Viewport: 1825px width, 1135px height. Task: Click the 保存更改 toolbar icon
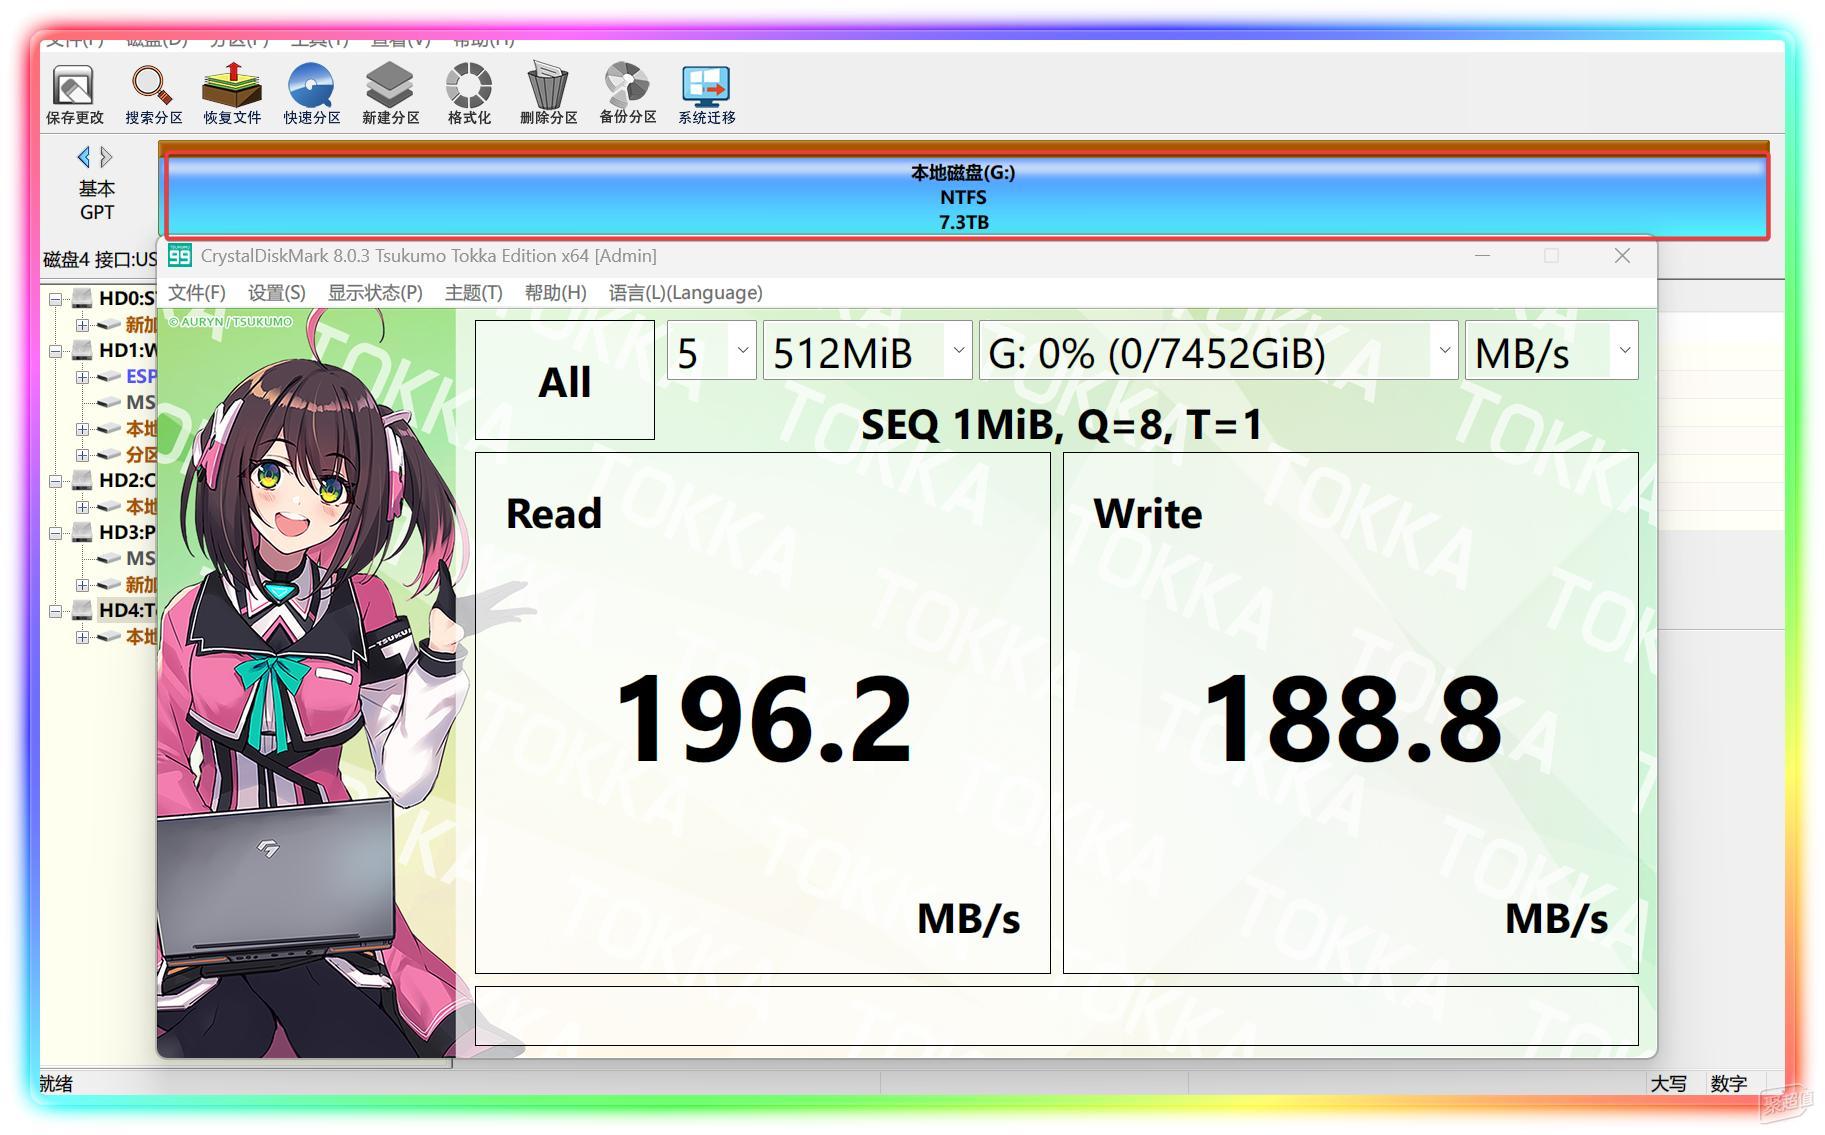coord(74,95)
